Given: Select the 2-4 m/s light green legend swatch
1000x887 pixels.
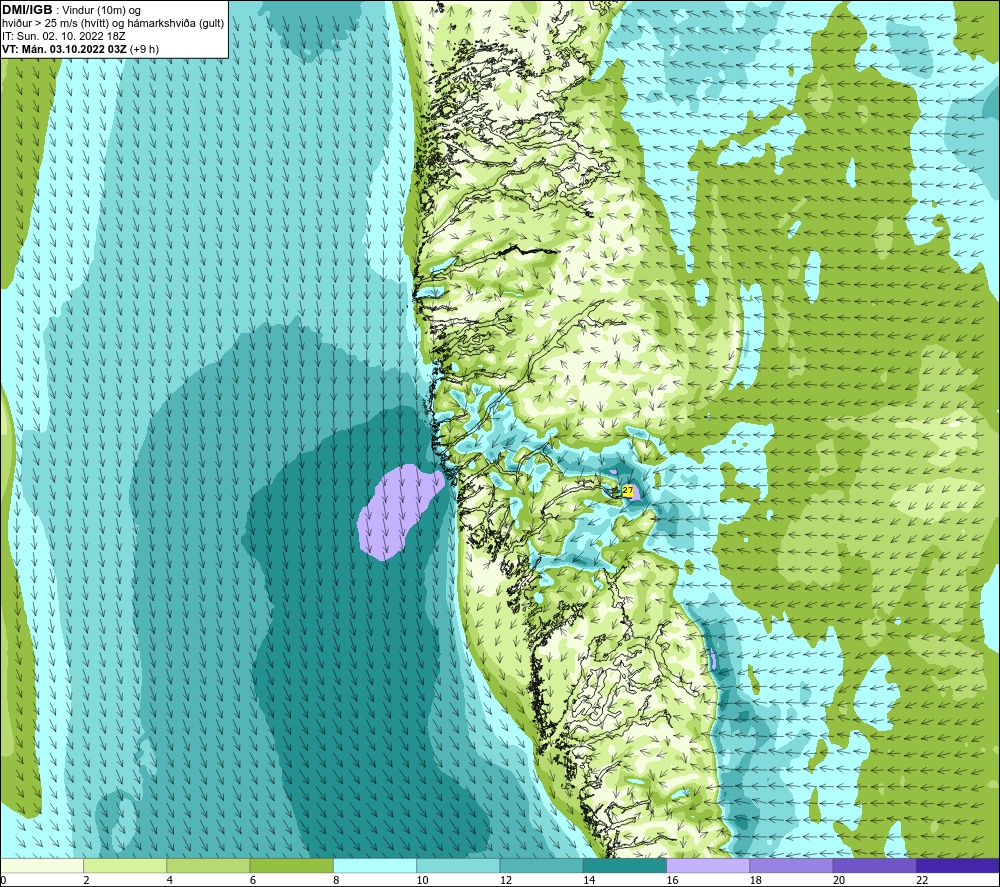Looking at the screenshot, I should pyautogui.click(x=125, y=865).
